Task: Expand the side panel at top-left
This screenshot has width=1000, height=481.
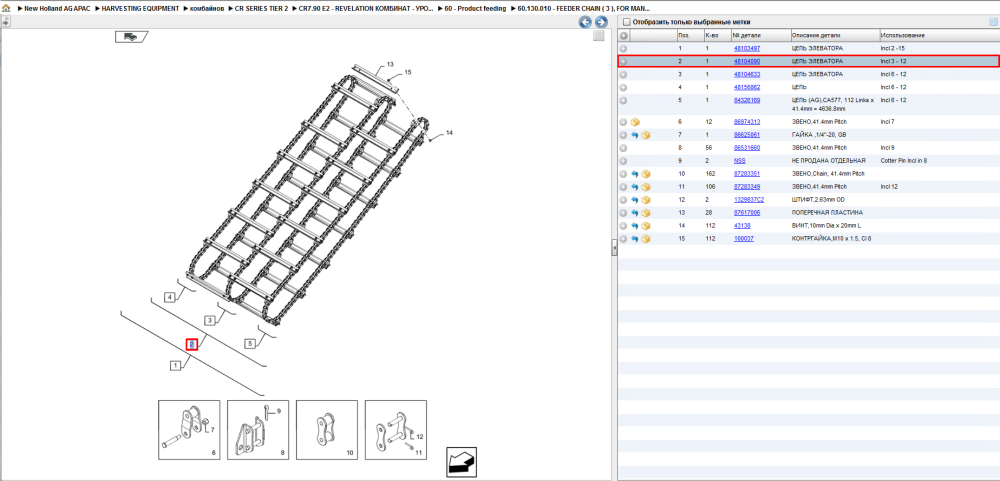Action: click(5, 22)
